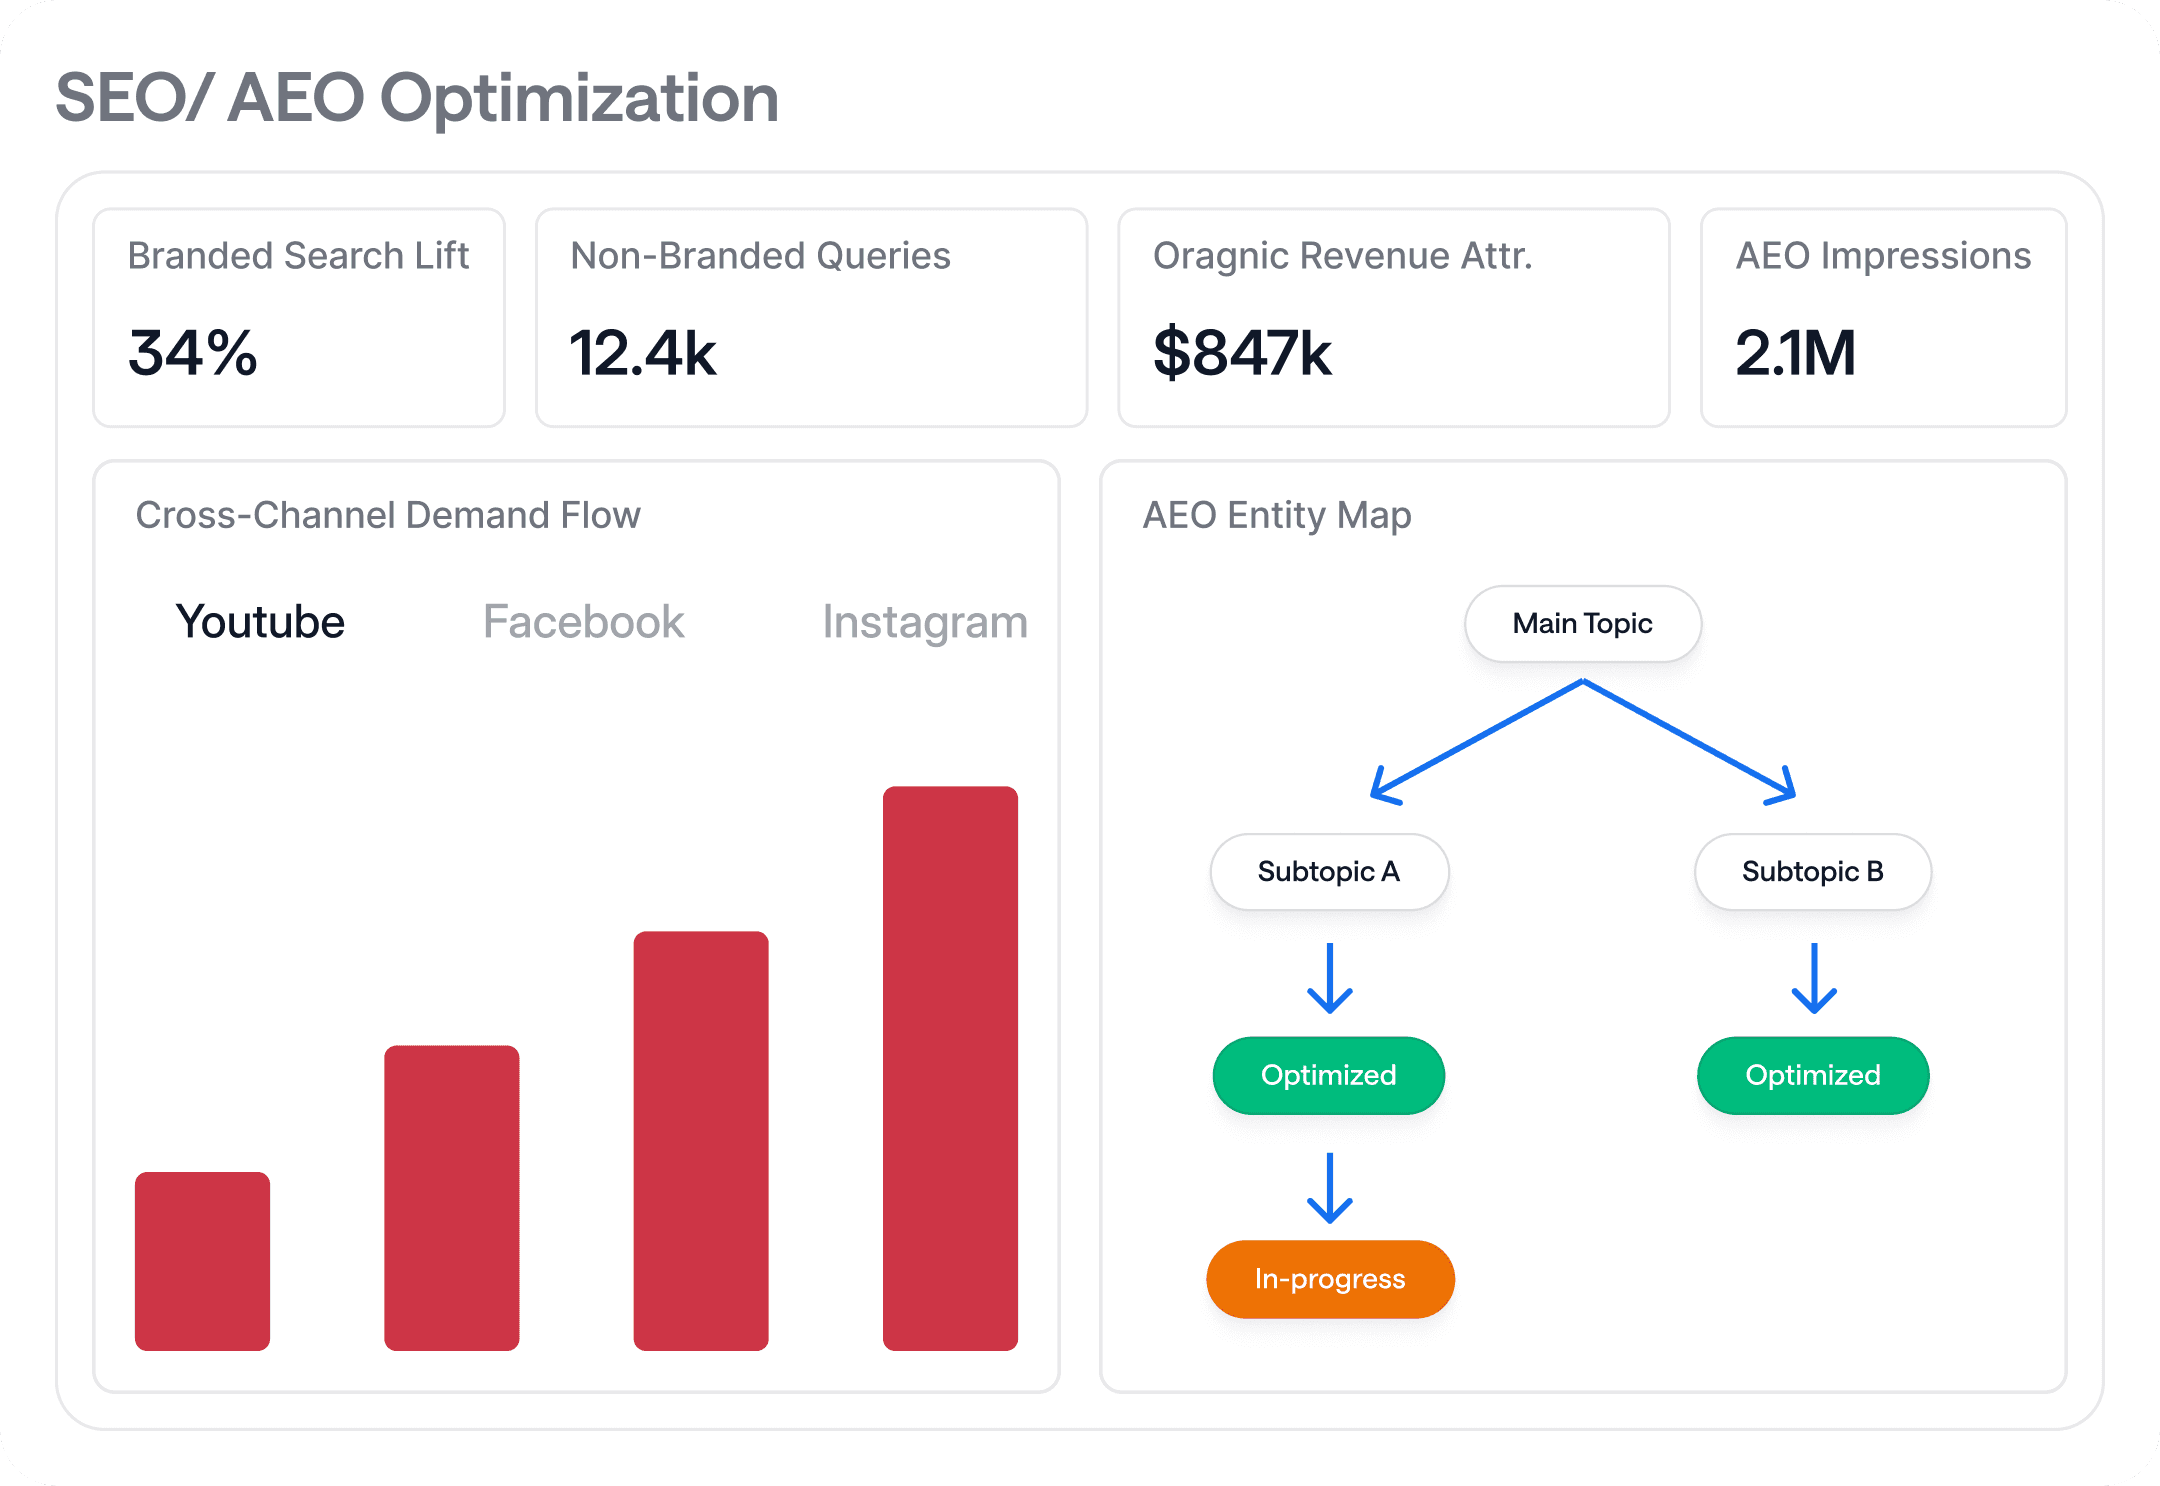Image resolution: width=2160 pixels, height=1486 pixels.
Task: Switch to the Instagram tab
Action: [924, 622]
